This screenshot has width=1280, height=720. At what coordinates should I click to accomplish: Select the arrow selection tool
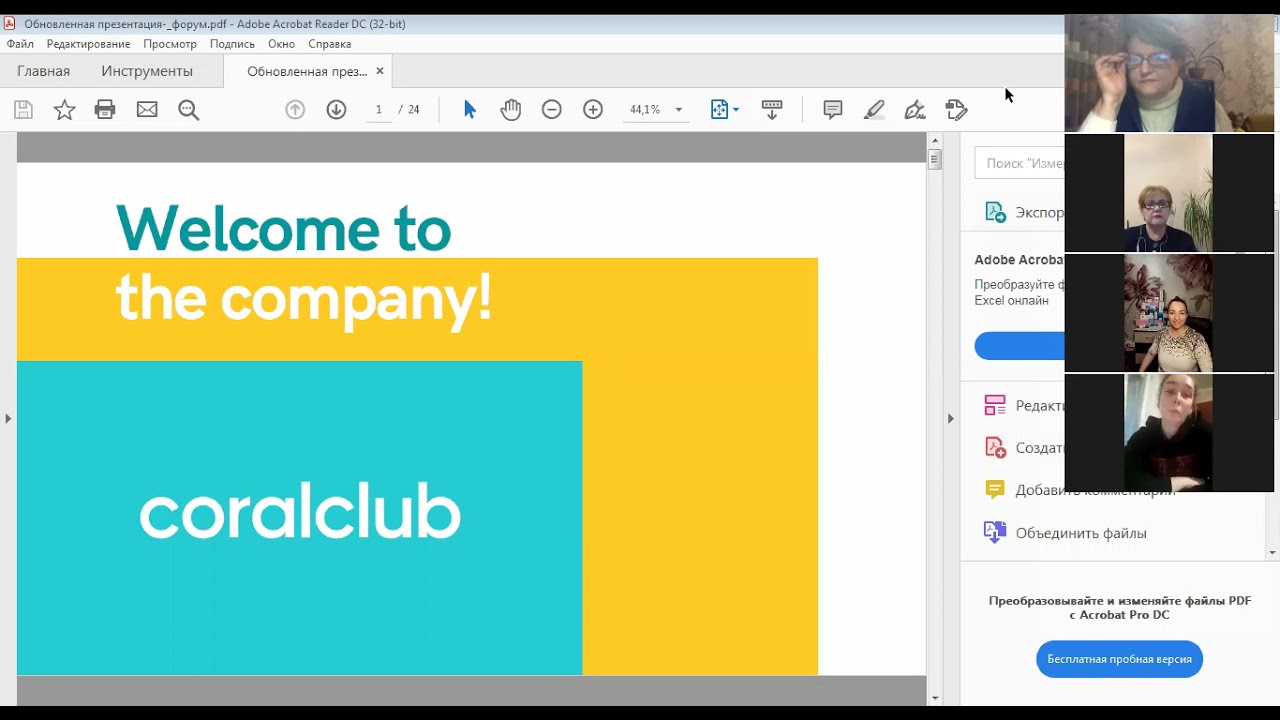[x=470, y=110]
